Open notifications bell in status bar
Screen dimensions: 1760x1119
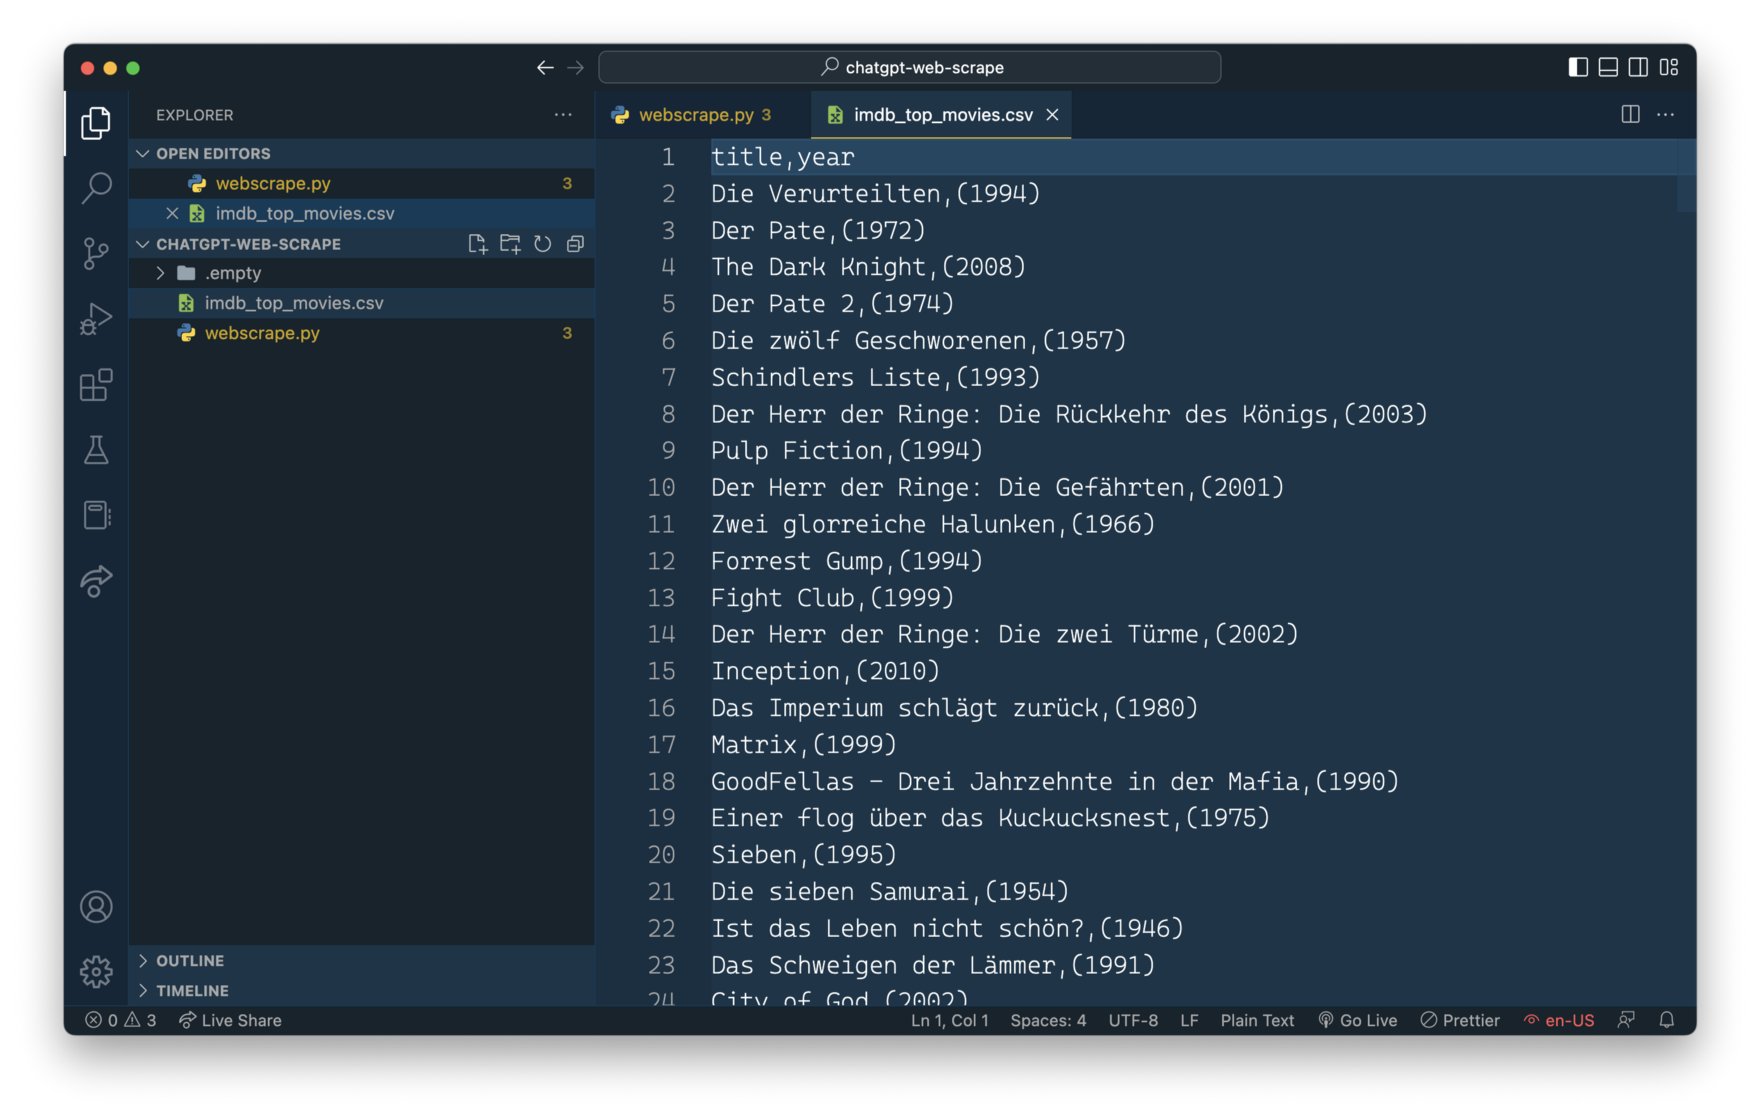[1666, 1020]
